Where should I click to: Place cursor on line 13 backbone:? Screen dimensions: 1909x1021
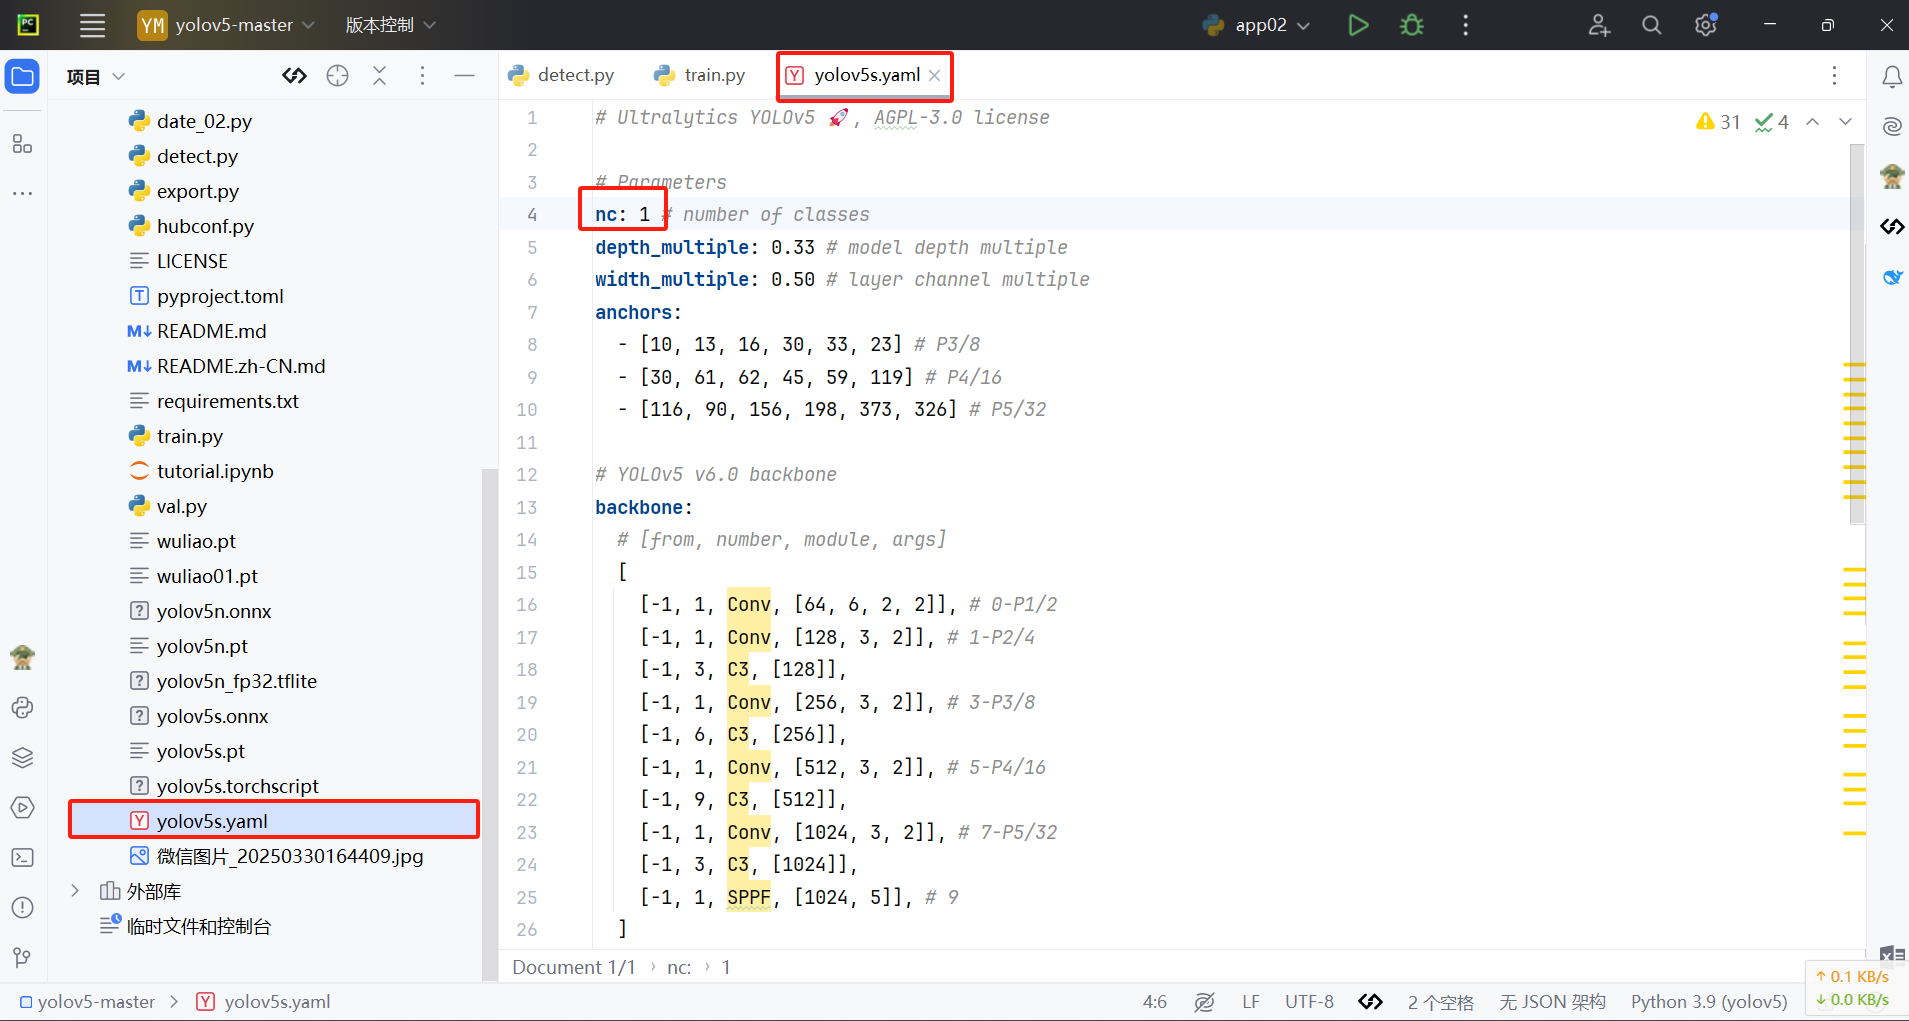[x=644, y=507]
